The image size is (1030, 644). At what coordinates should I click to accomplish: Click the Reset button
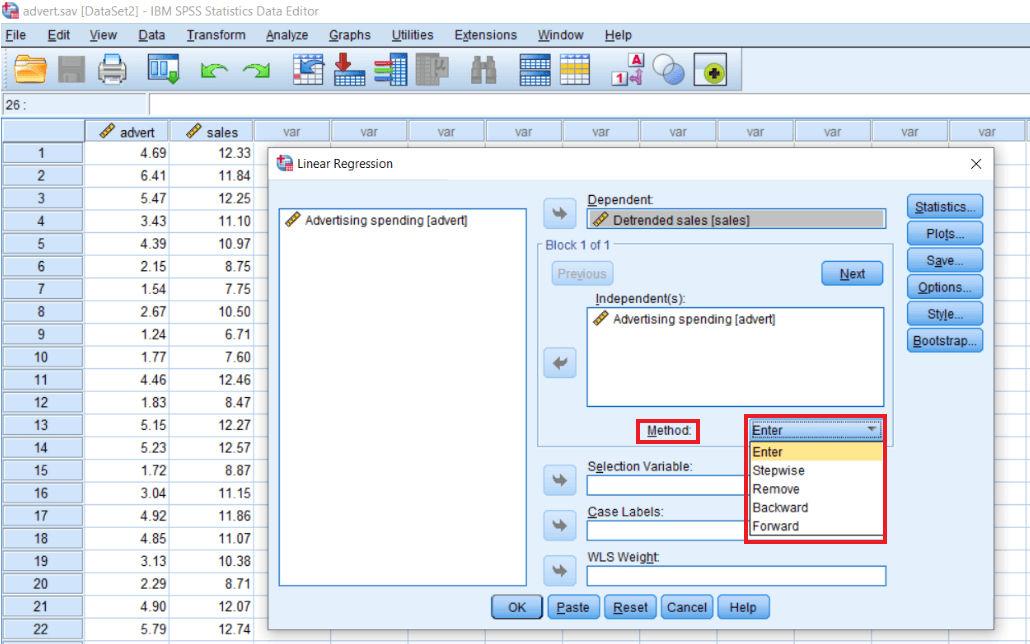click(x=630, y=607)
